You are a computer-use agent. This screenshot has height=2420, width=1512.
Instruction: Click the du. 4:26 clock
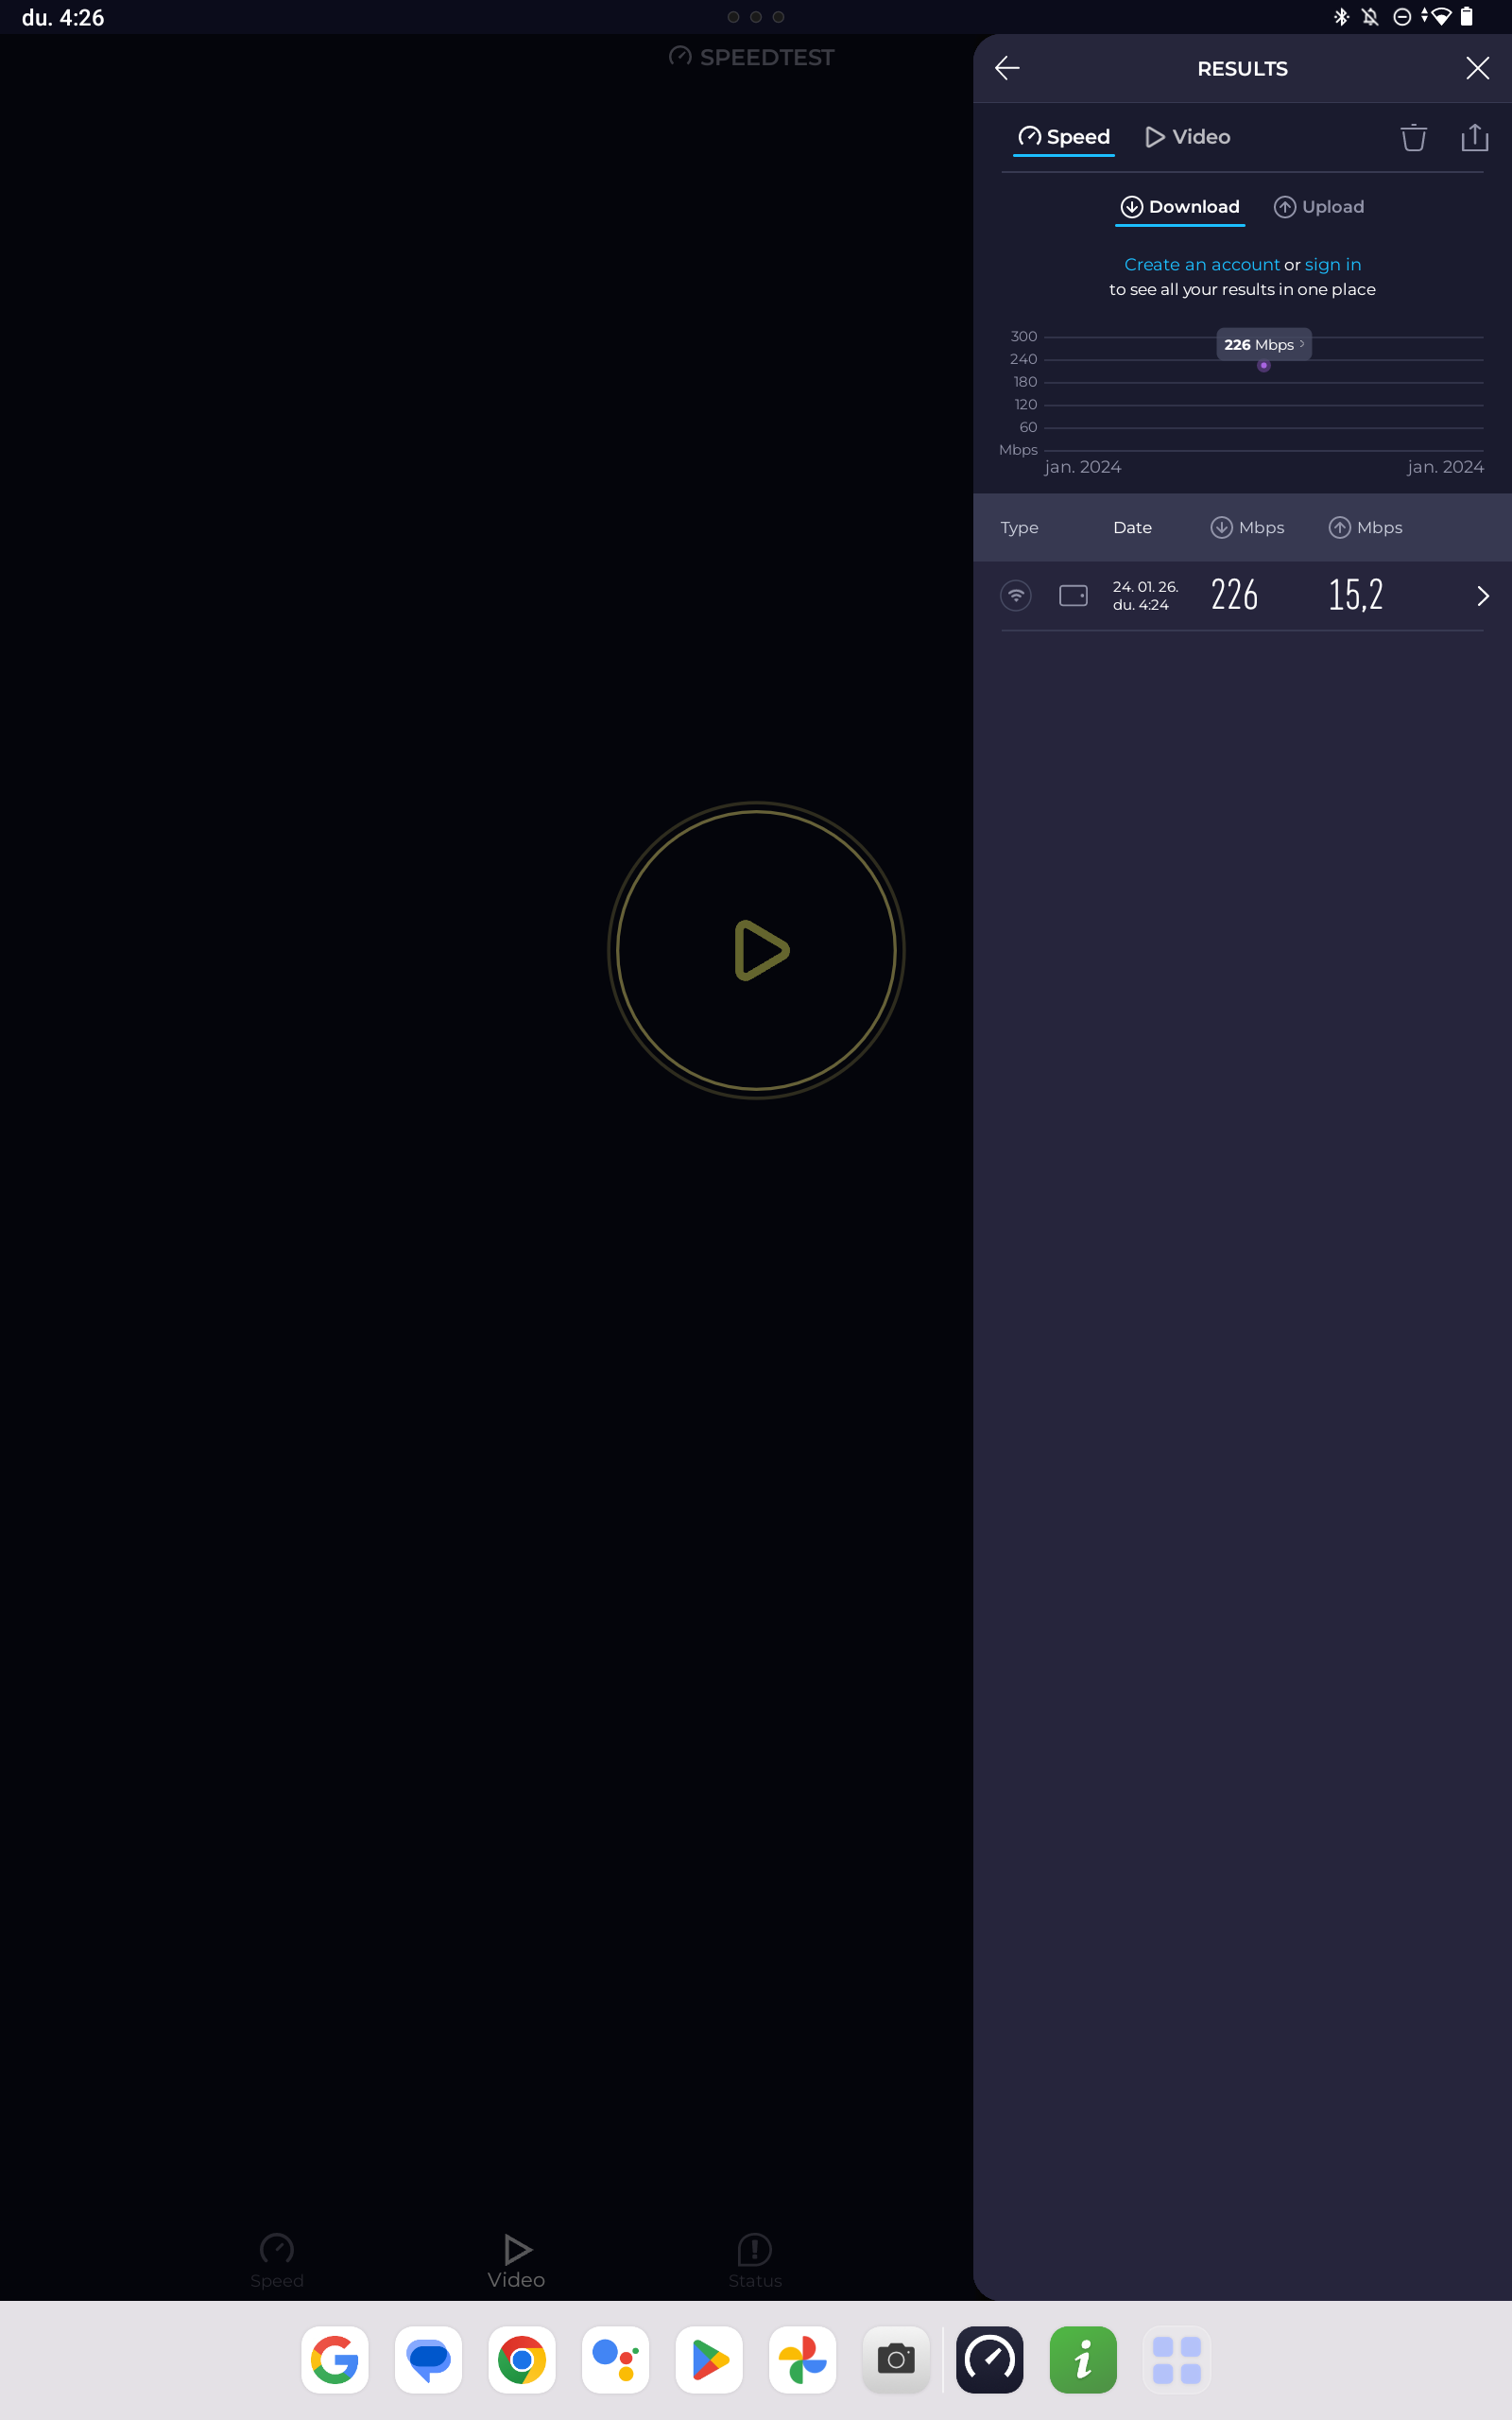(x=63, y=18)
